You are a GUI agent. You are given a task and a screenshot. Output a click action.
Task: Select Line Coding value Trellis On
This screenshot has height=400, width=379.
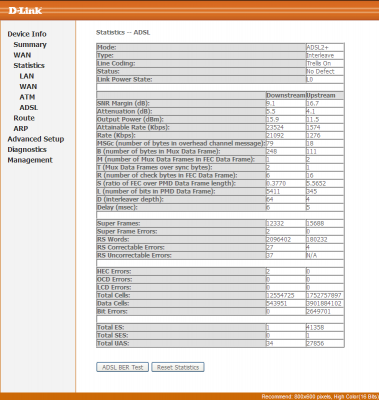coord(319,64)
